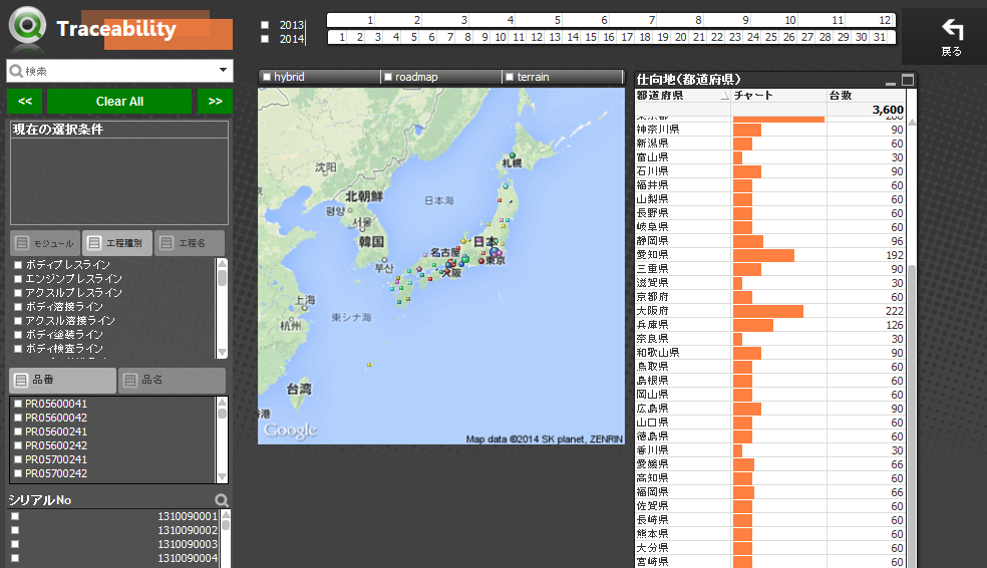This screenshot has height=568, width=987.
Task: Toggle ボディ溶接ライン checkbox
Action: [x=18, y=307]
